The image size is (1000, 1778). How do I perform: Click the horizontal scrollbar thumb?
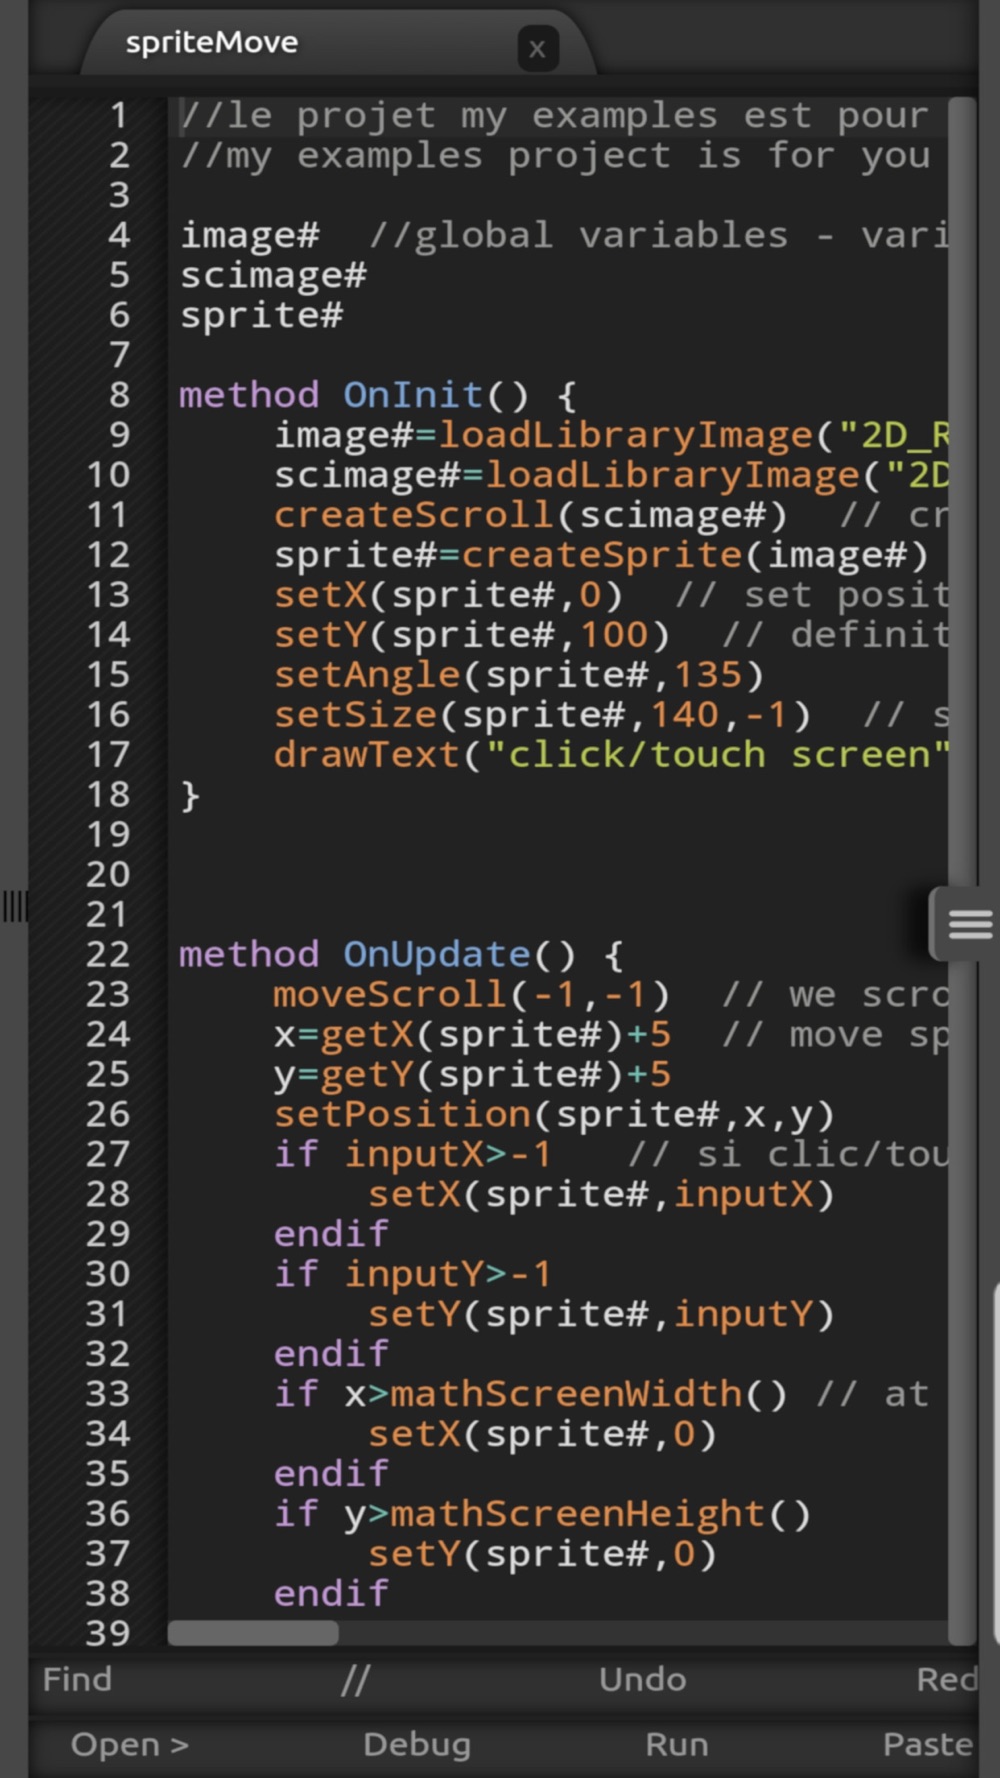(x=253, y=1634)
